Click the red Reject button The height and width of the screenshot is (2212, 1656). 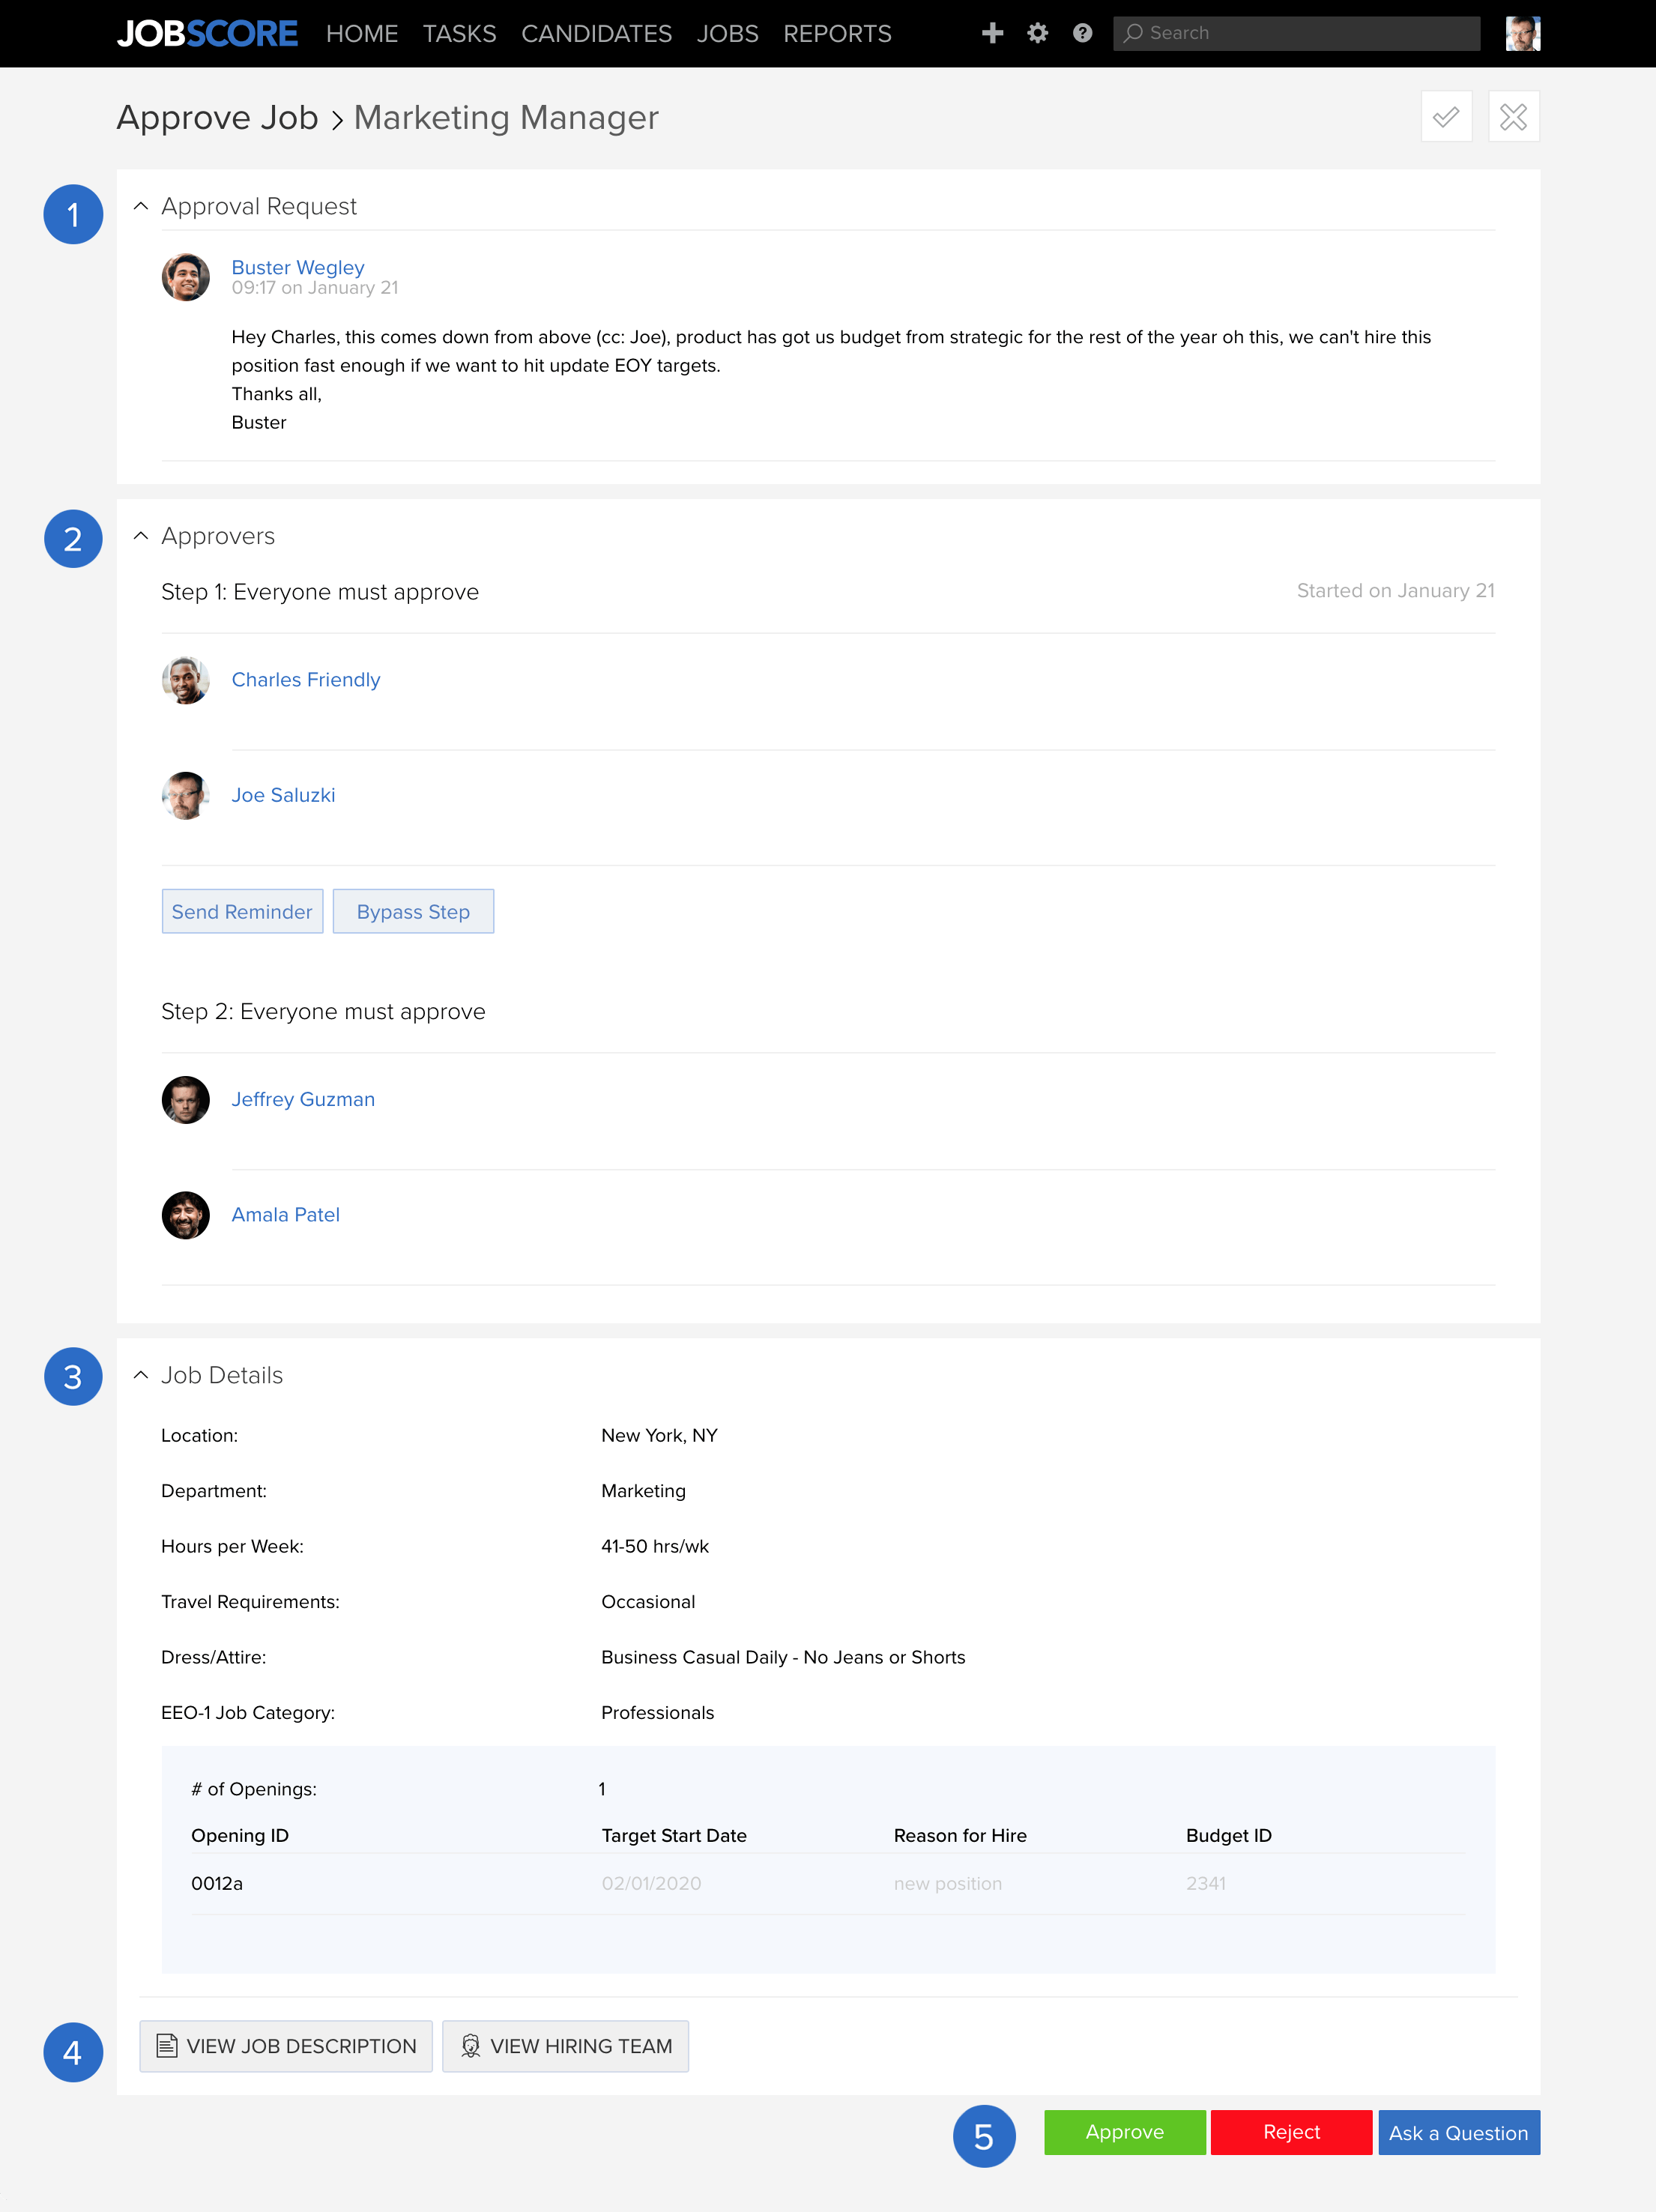point(1291,2132)
